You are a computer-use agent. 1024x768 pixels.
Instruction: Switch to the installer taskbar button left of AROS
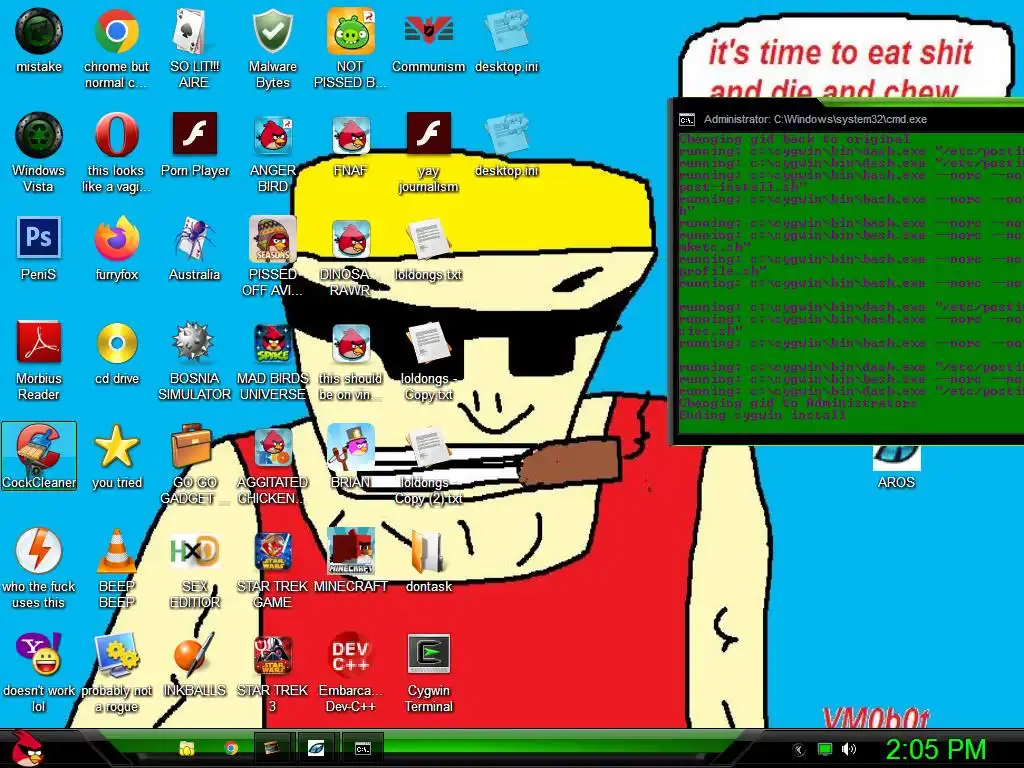point(271,748)
